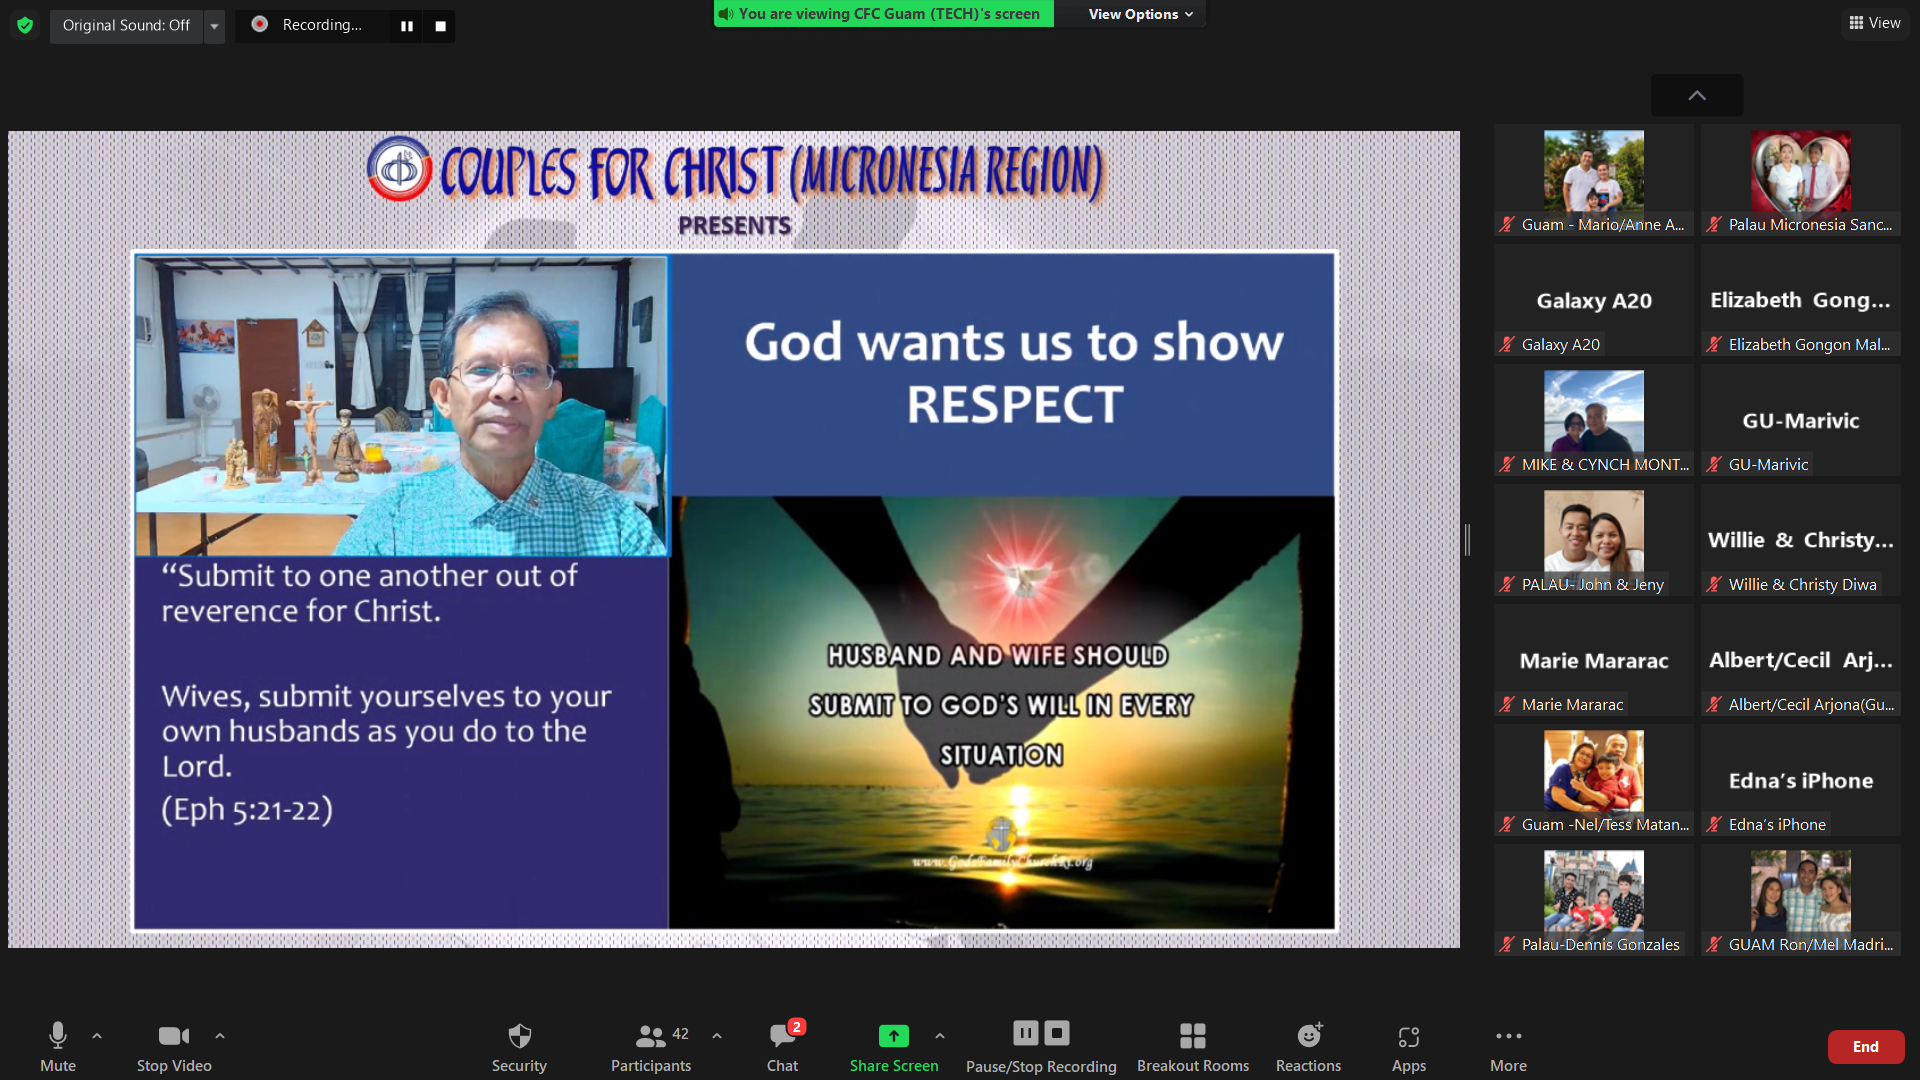Select Guam - Mario/Anne video tile
The width and height of the screenshot is (1920, 1080).
coord(1594,180)
